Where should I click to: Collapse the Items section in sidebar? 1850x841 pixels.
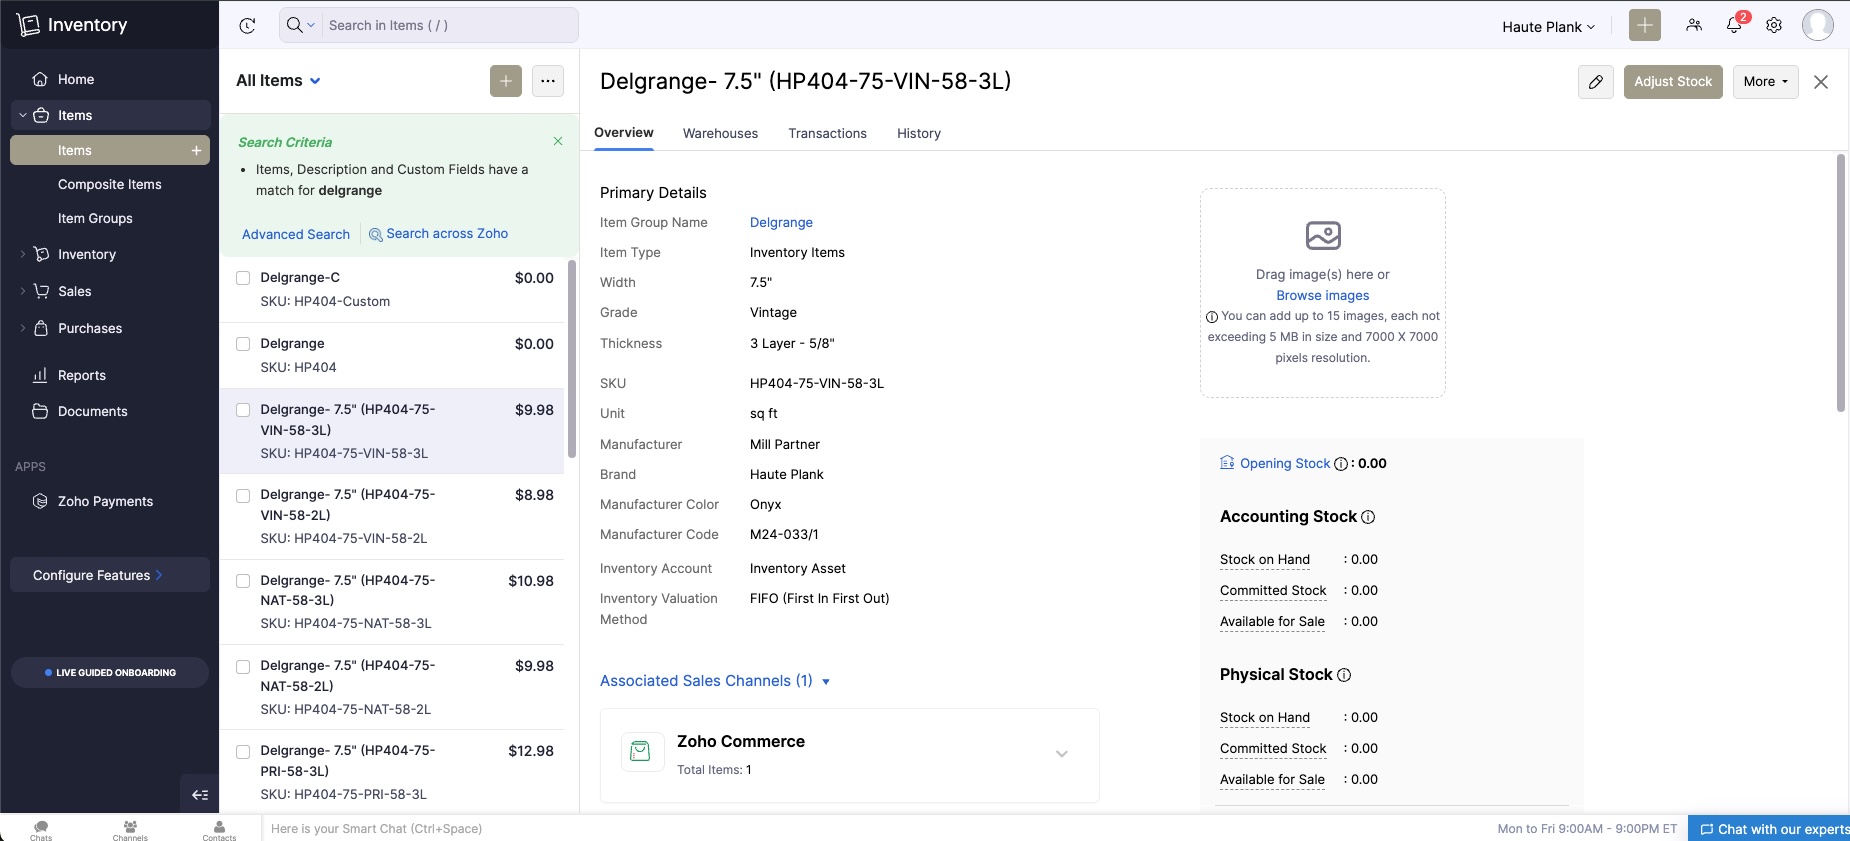tap(23, 115)
